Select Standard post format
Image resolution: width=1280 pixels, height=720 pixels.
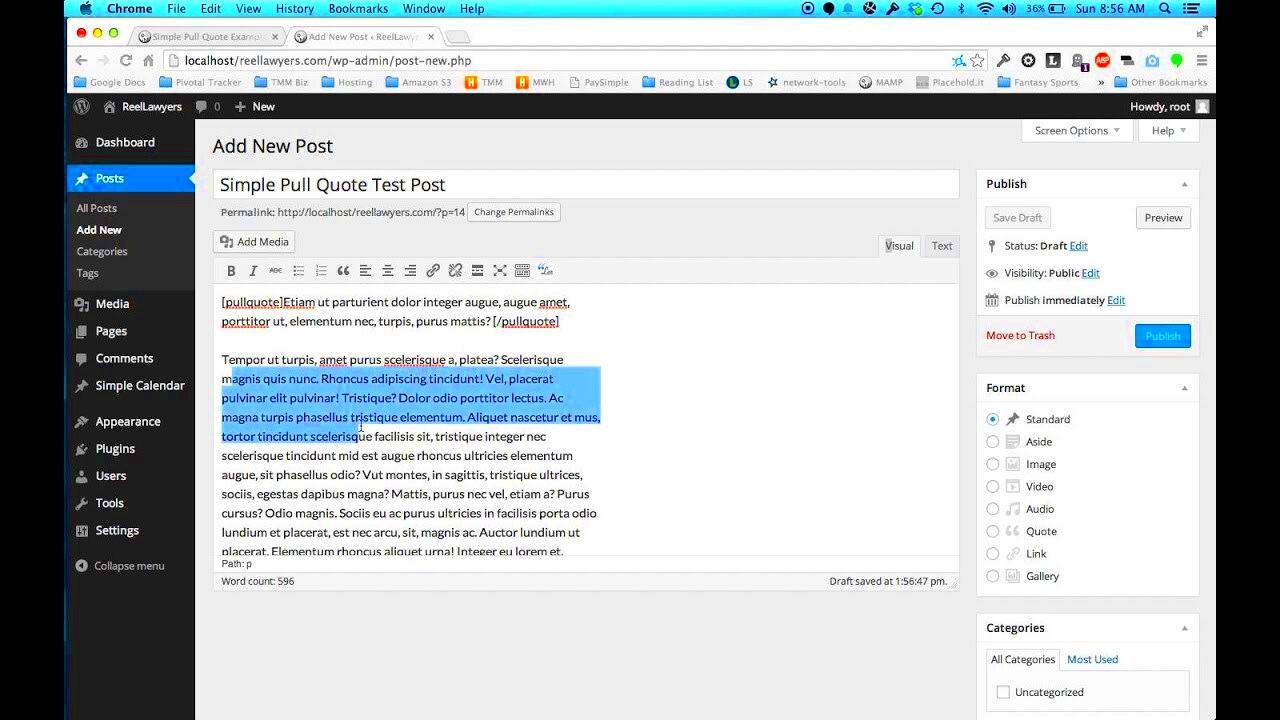coord(992,419)
